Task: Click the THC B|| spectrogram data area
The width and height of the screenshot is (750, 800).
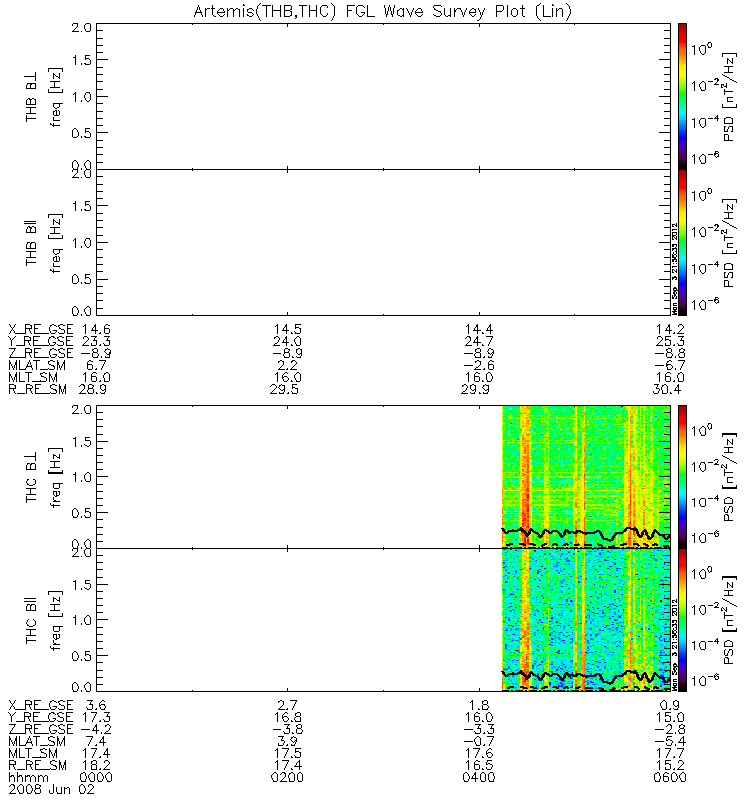Action: (586, 620)
